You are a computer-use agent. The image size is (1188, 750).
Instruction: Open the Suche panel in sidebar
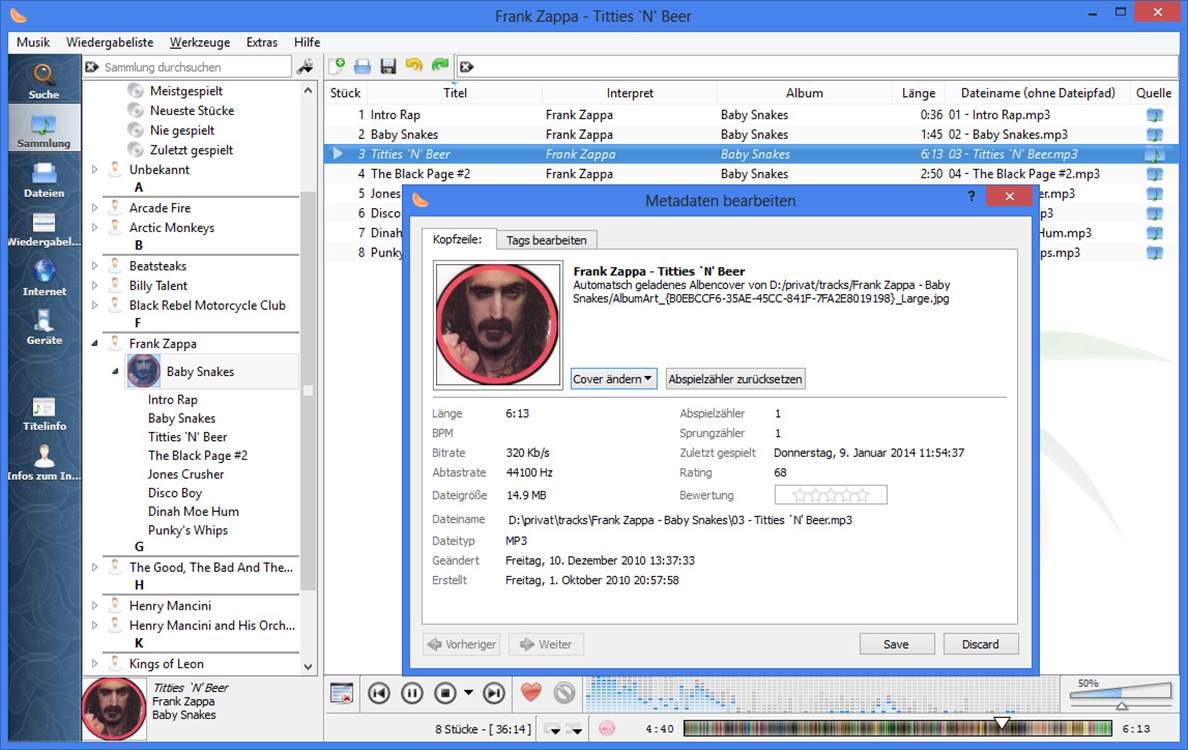(x=43, y=81)
